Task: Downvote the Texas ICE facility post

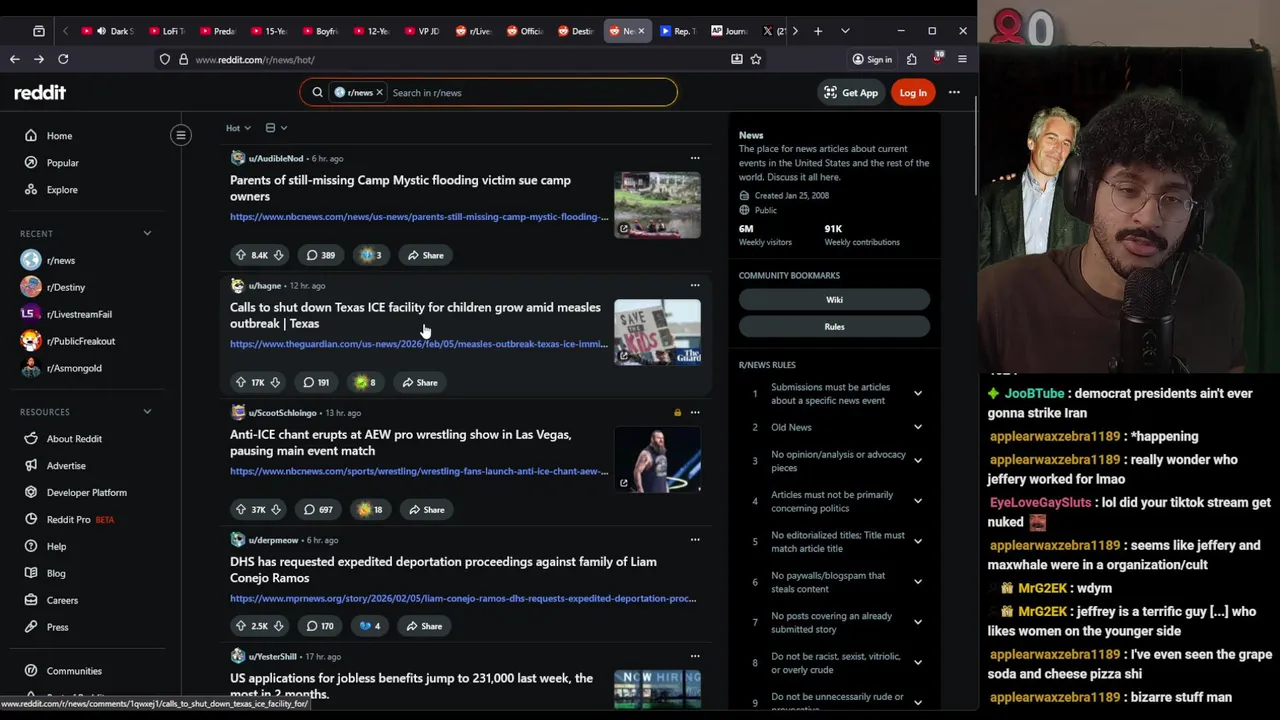Action: (275, 382)
